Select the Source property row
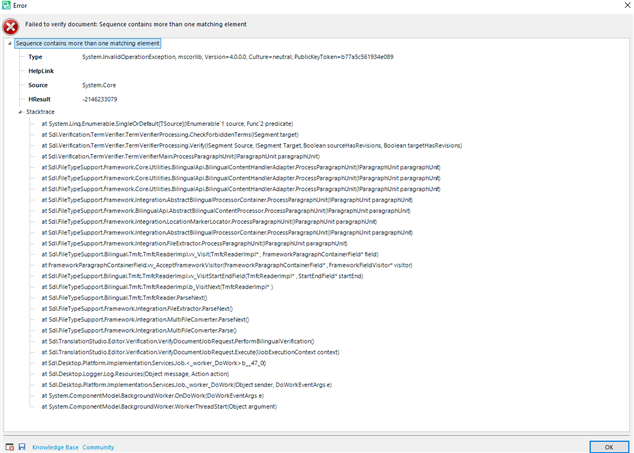The height and width of the screenshot is (453, 634). 38,85
